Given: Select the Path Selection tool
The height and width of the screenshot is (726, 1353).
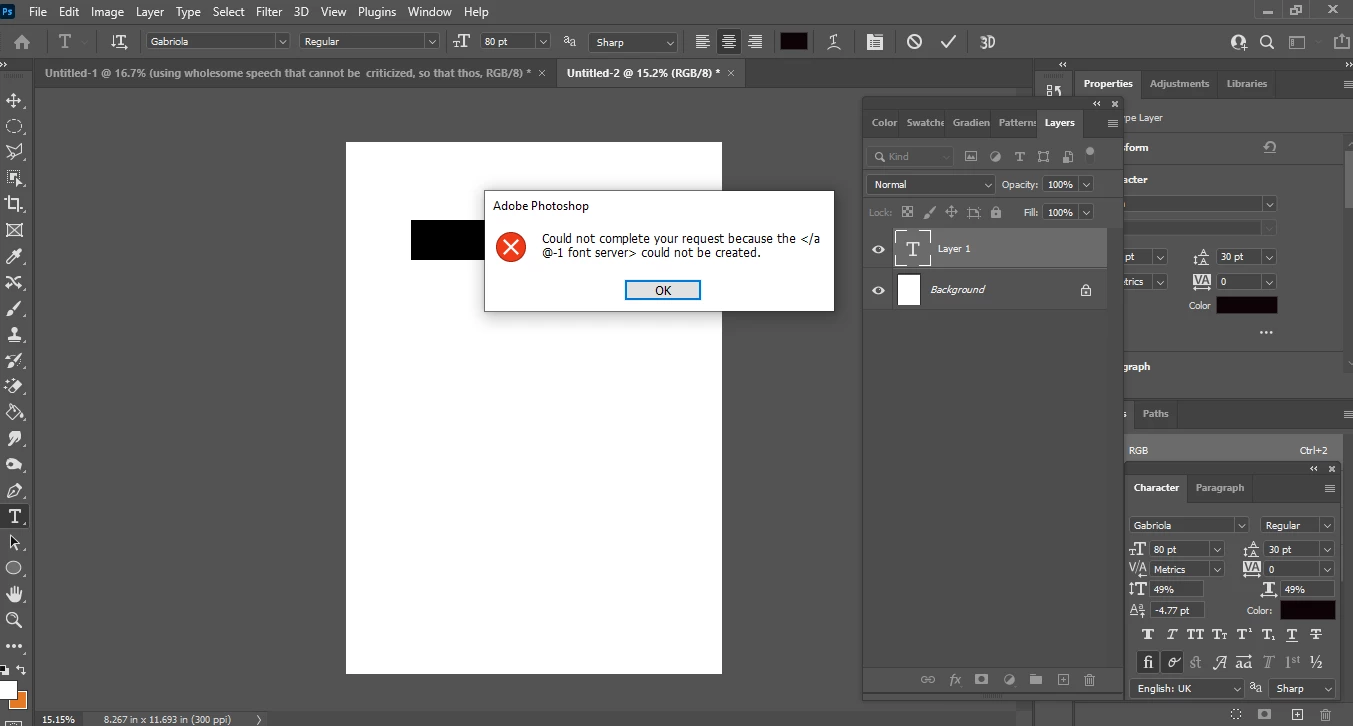Looking at the screenshot, I should (x=15, y=542).
